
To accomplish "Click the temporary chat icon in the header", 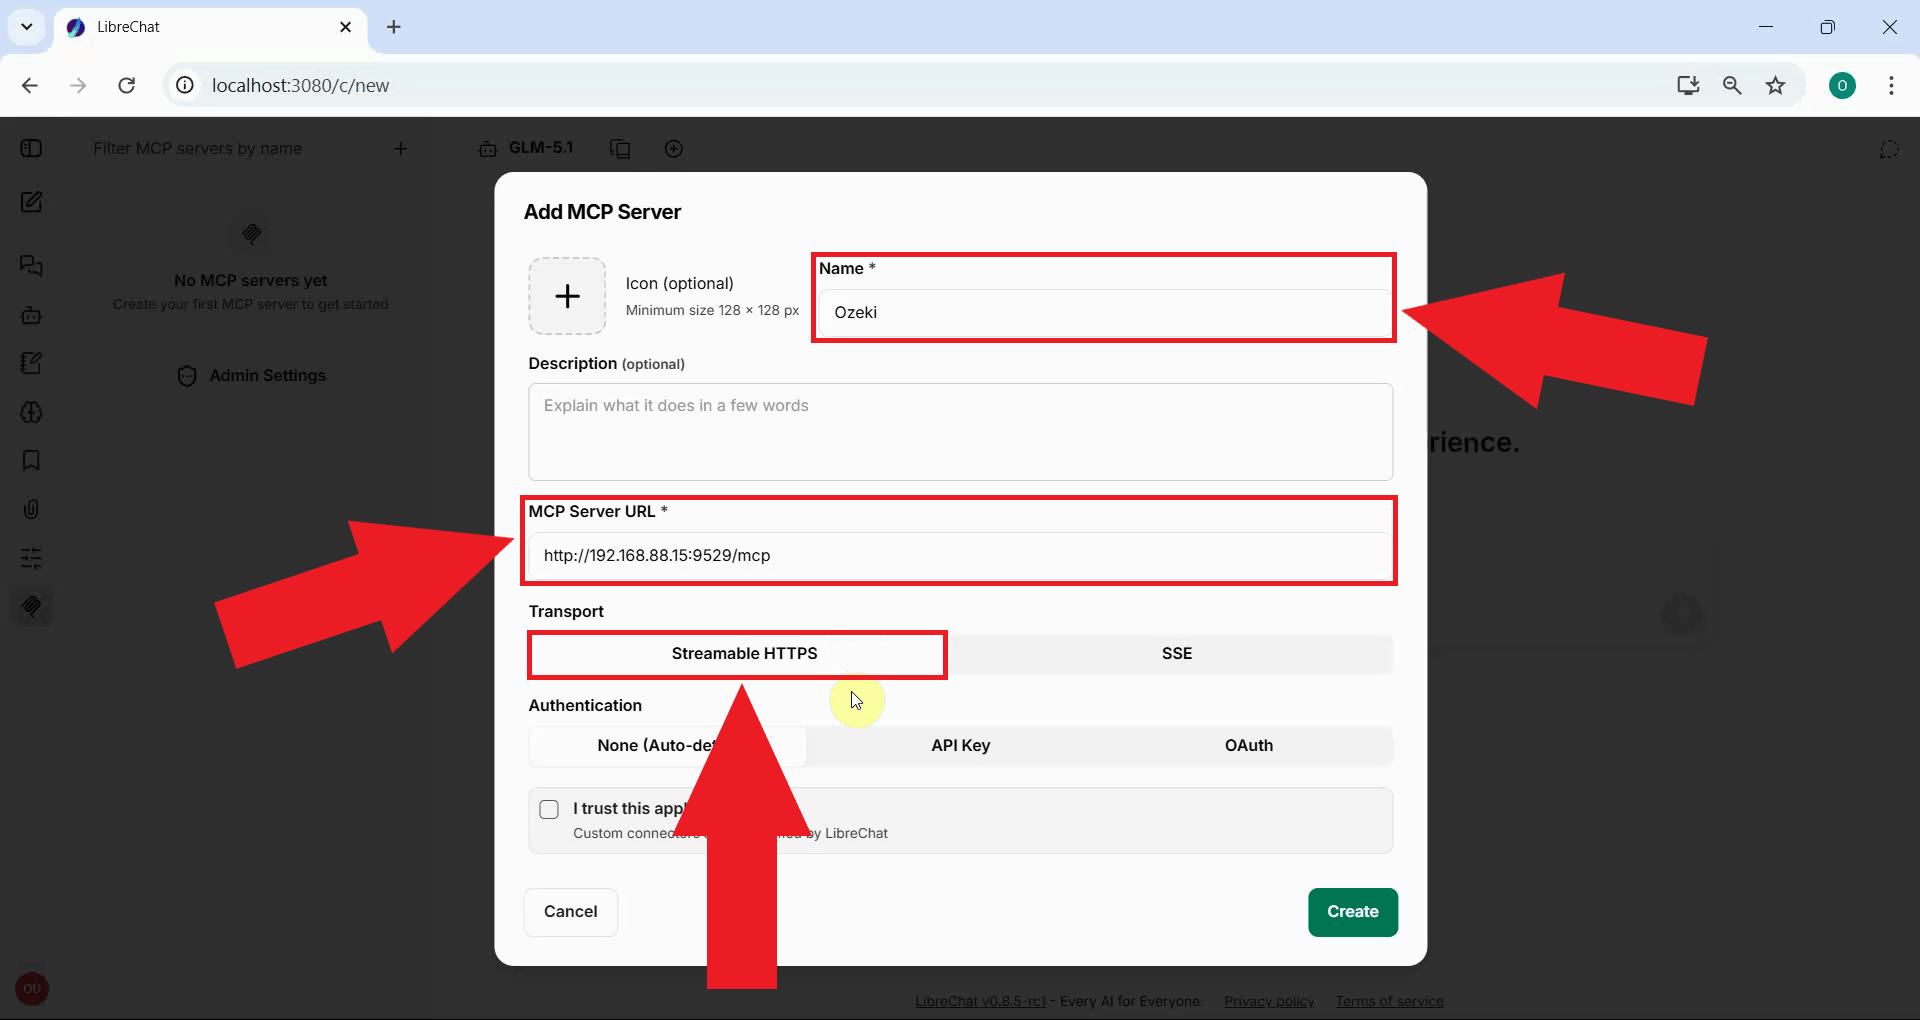I will point(1889,149).
